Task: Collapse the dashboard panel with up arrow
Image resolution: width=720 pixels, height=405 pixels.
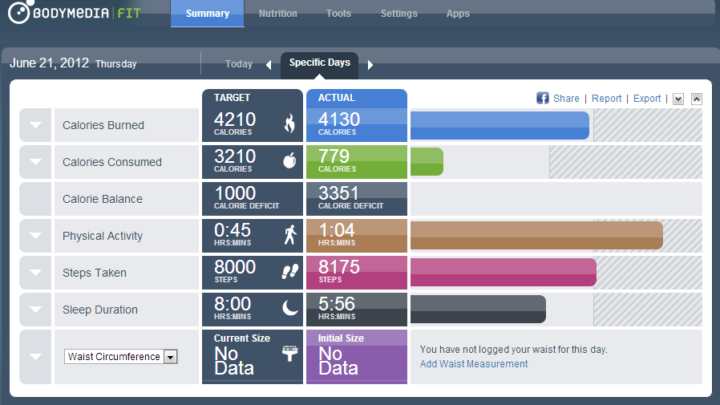Action: (697, 99)
